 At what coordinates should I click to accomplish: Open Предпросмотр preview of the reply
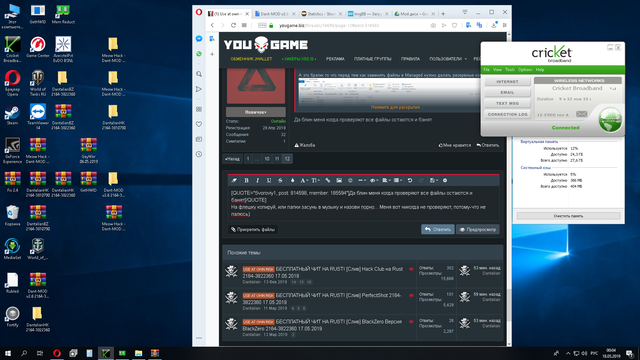coord(478,229)
